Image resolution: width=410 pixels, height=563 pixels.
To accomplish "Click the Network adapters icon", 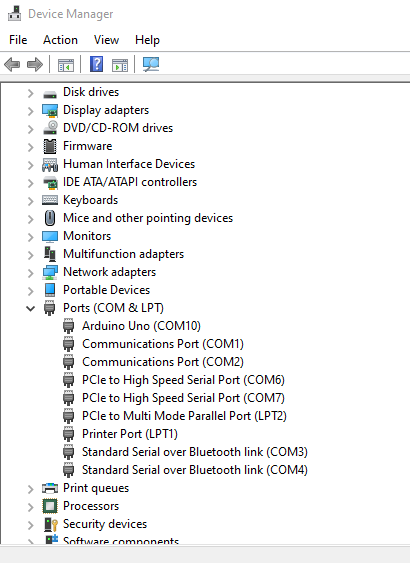I will pyautogui.click(x=50, y=272).
